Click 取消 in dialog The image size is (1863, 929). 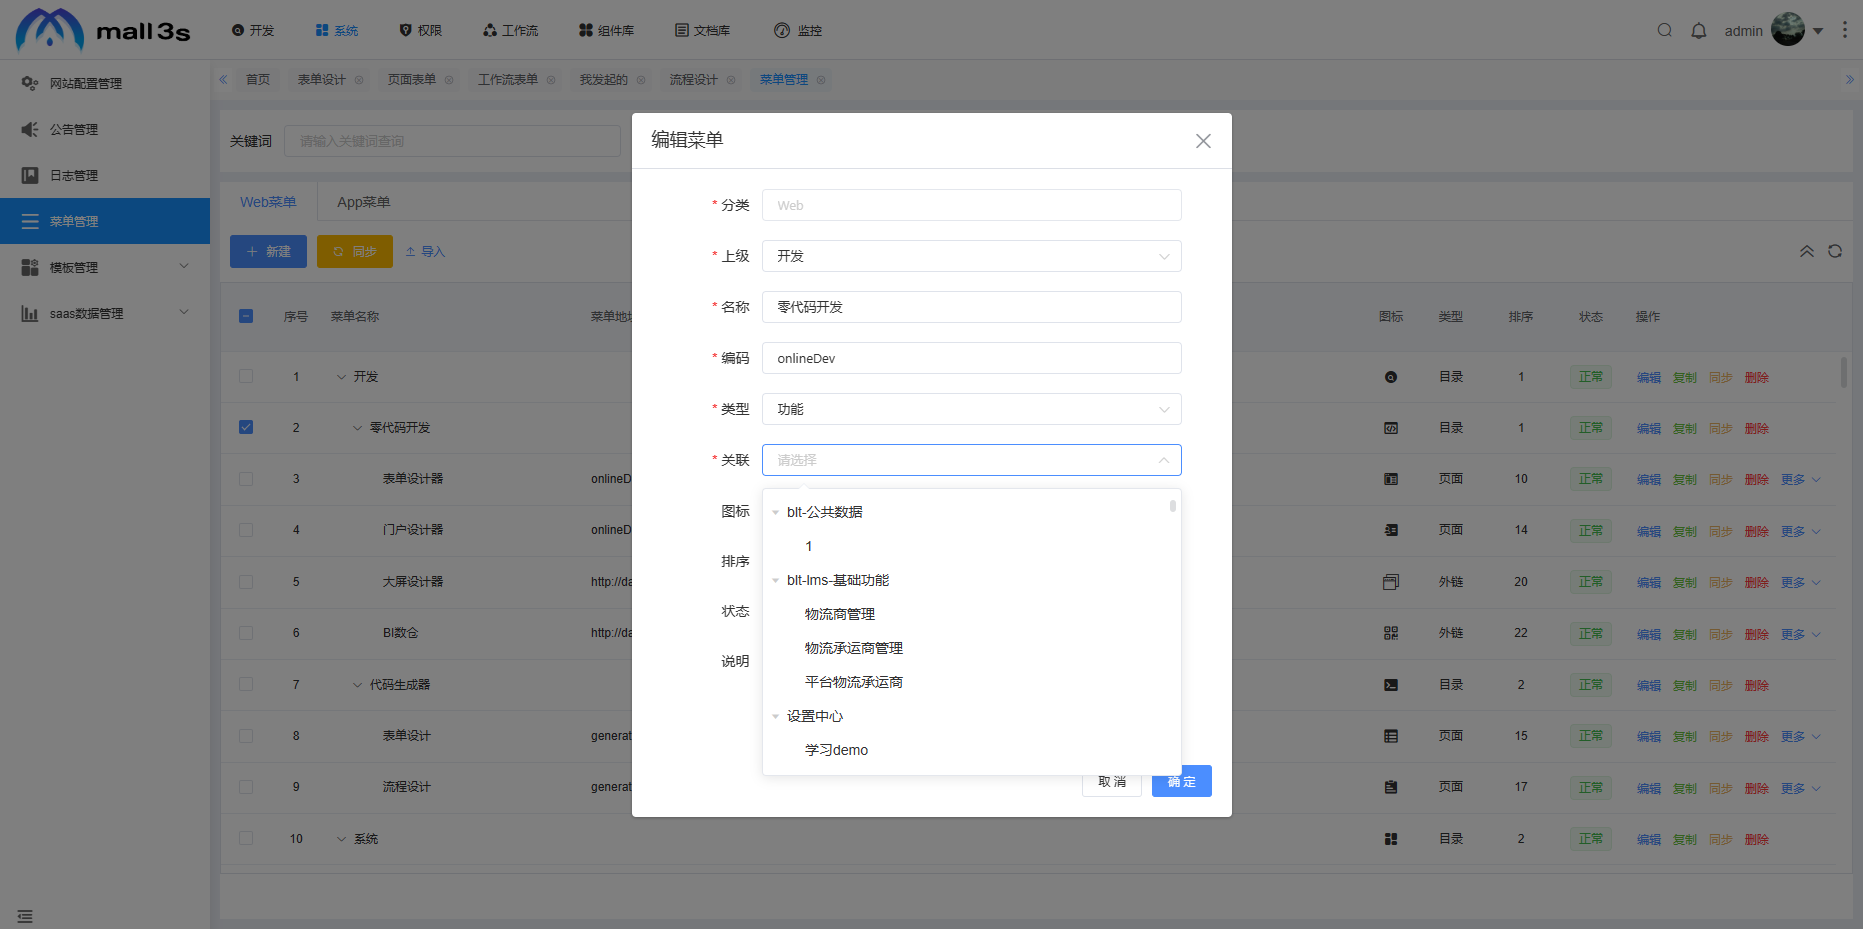click(1112, 781)
